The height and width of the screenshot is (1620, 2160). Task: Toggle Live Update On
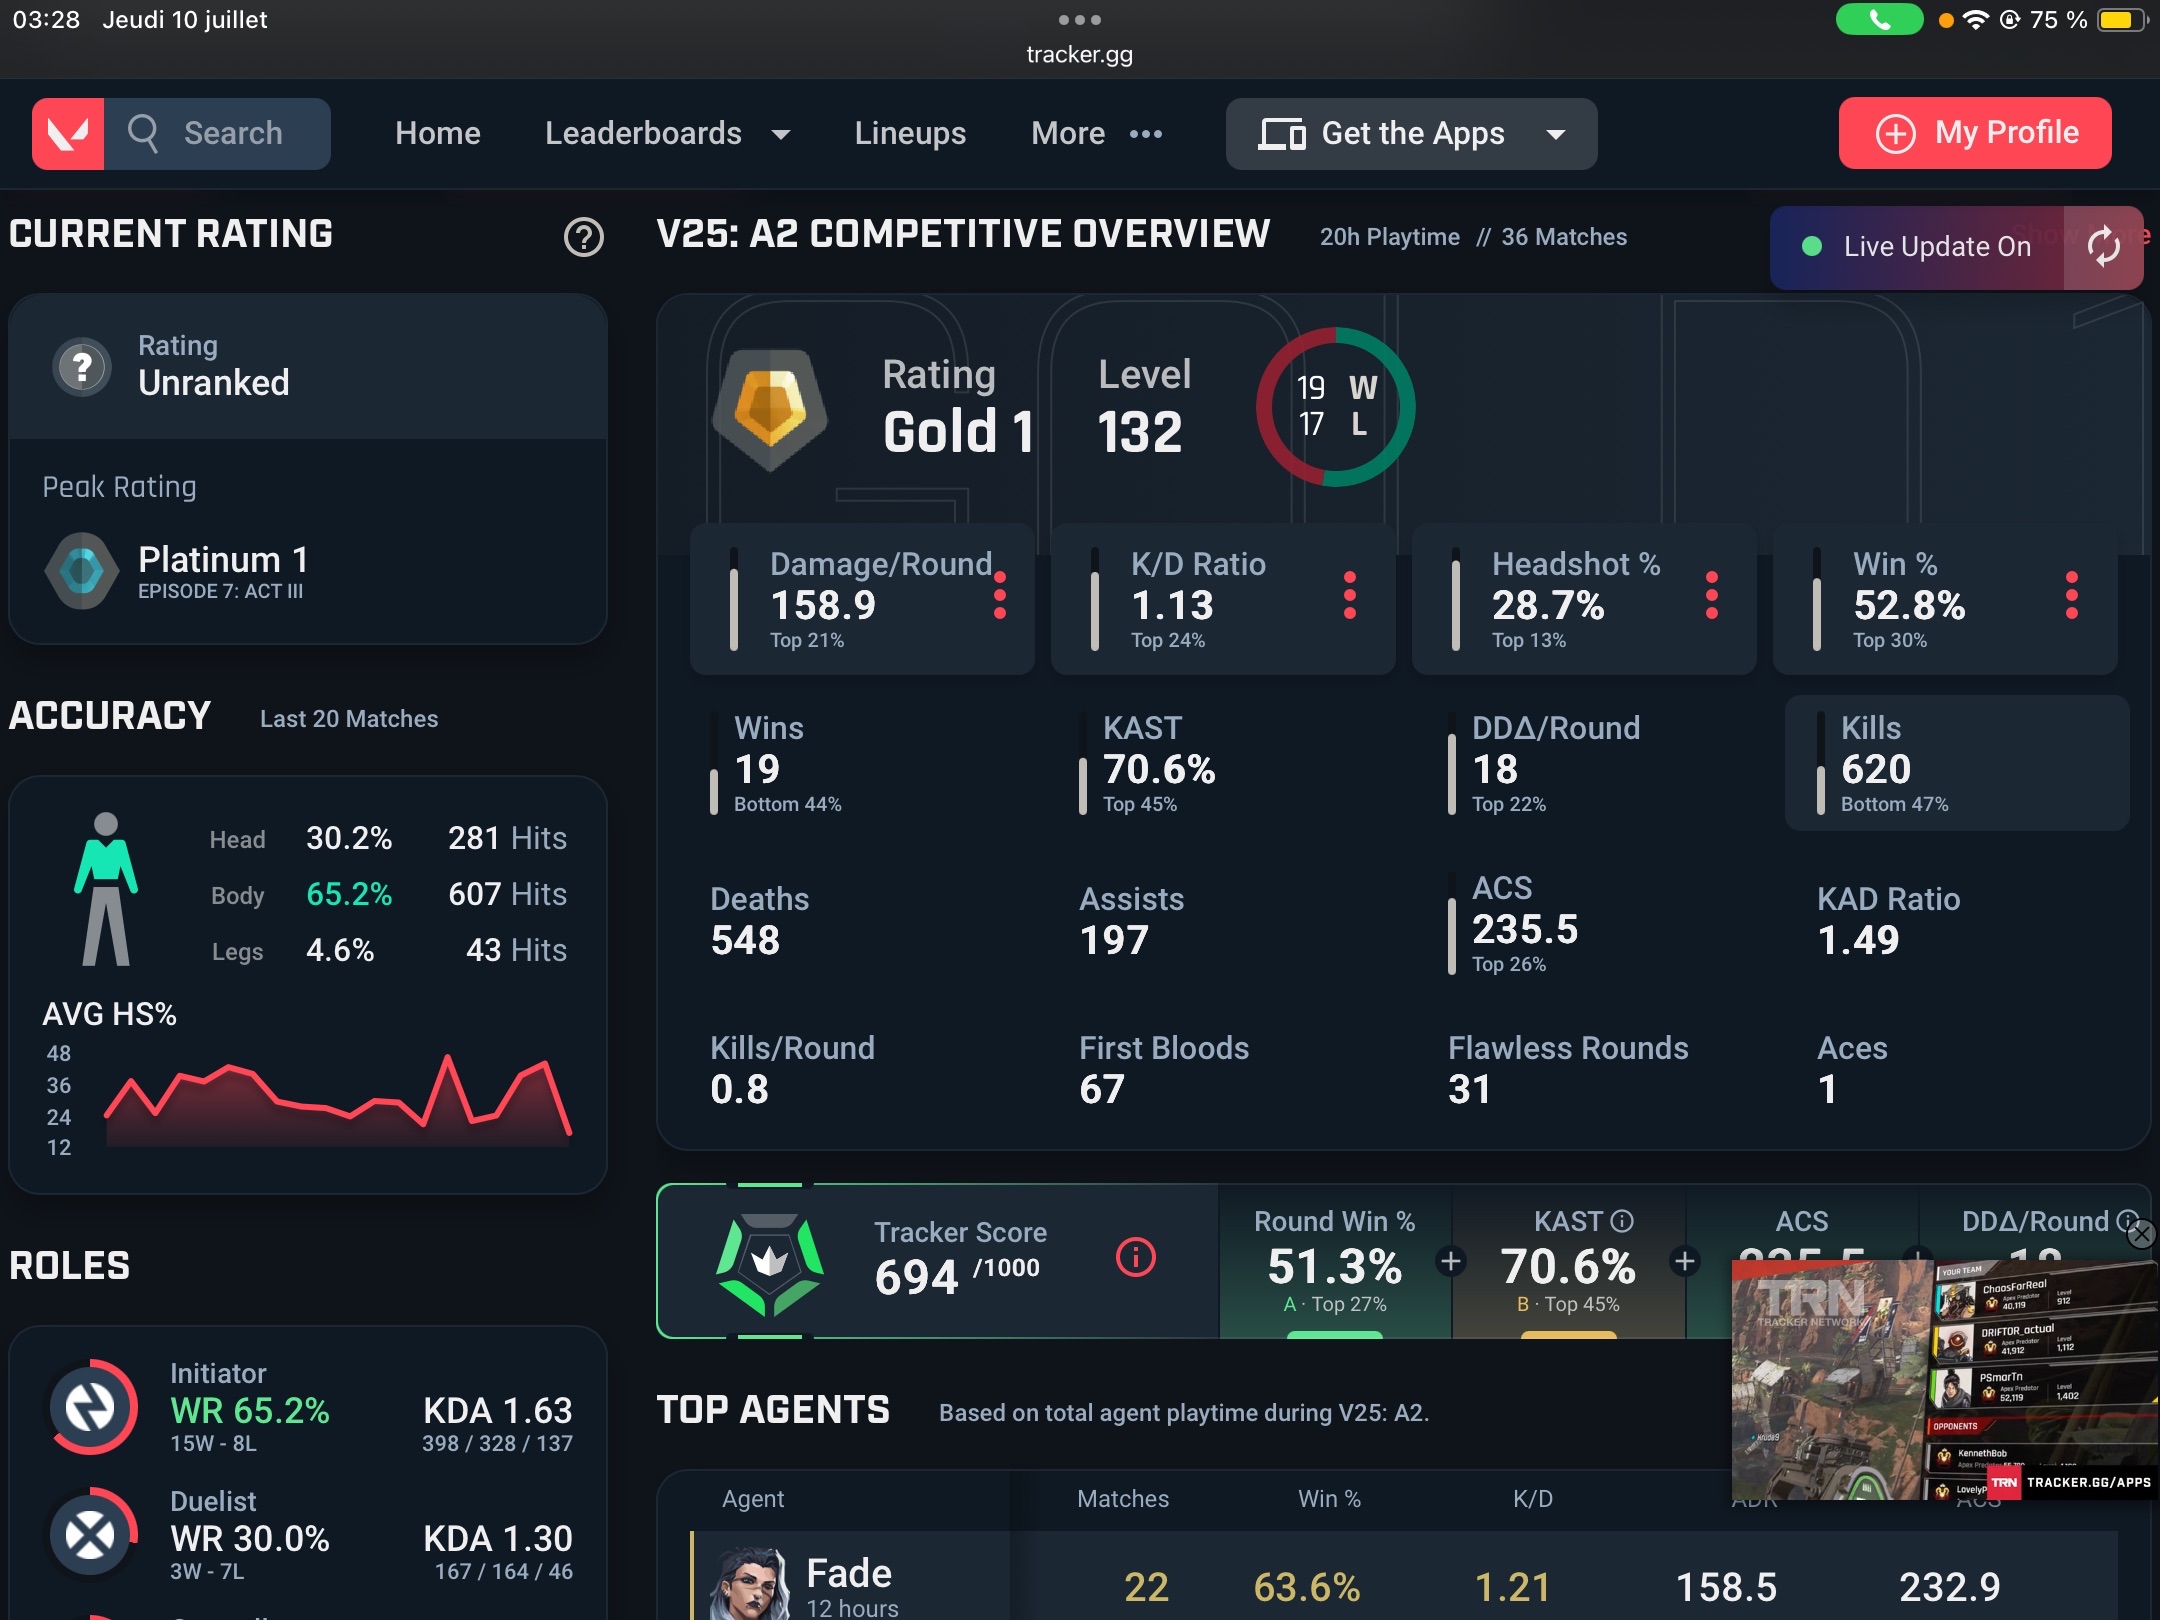point(1917,247)
